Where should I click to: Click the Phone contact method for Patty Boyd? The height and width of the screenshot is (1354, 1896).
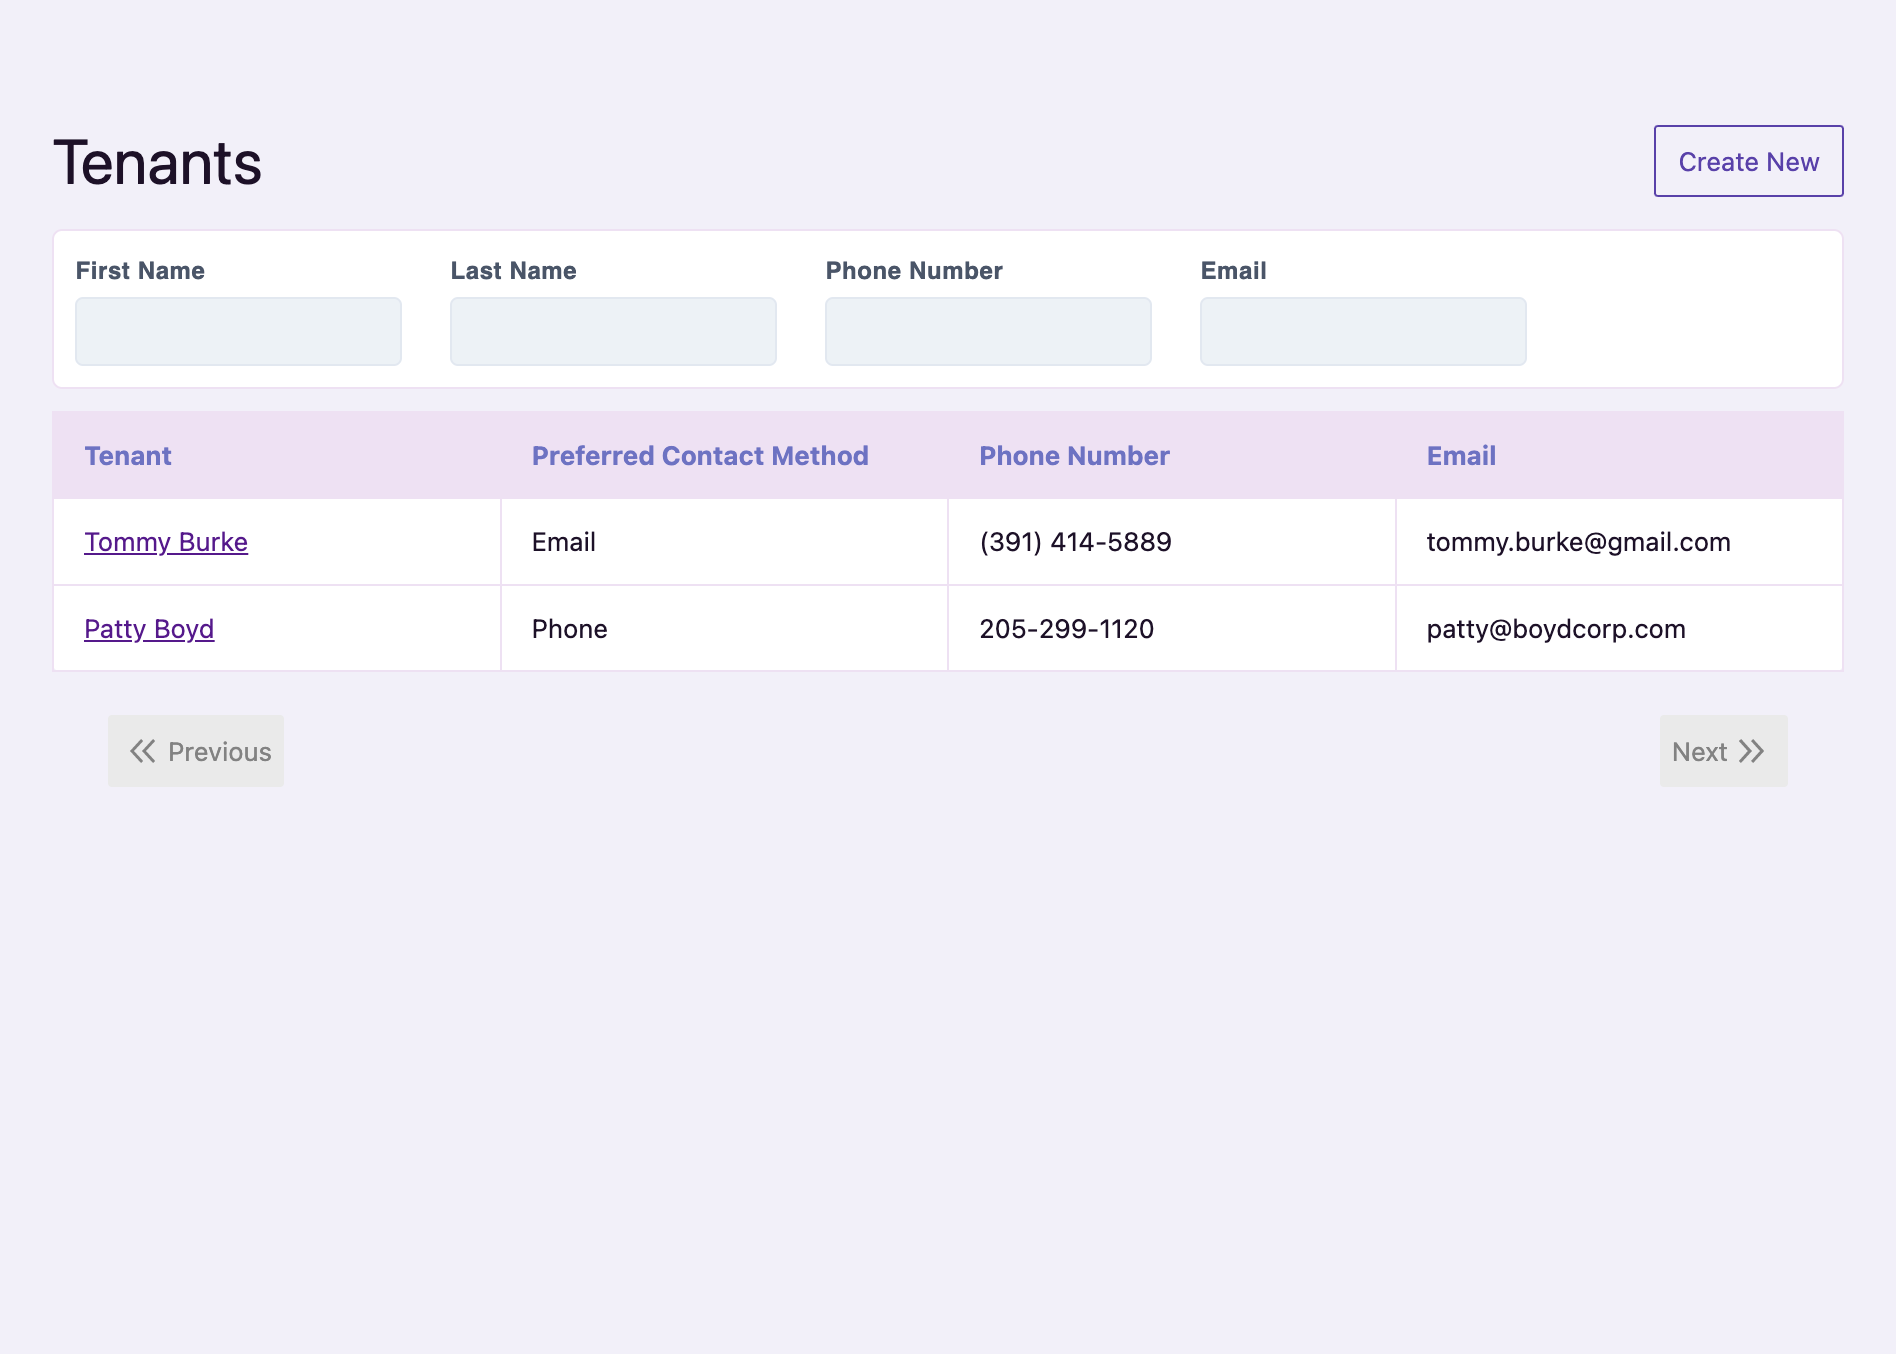(568, 628)
